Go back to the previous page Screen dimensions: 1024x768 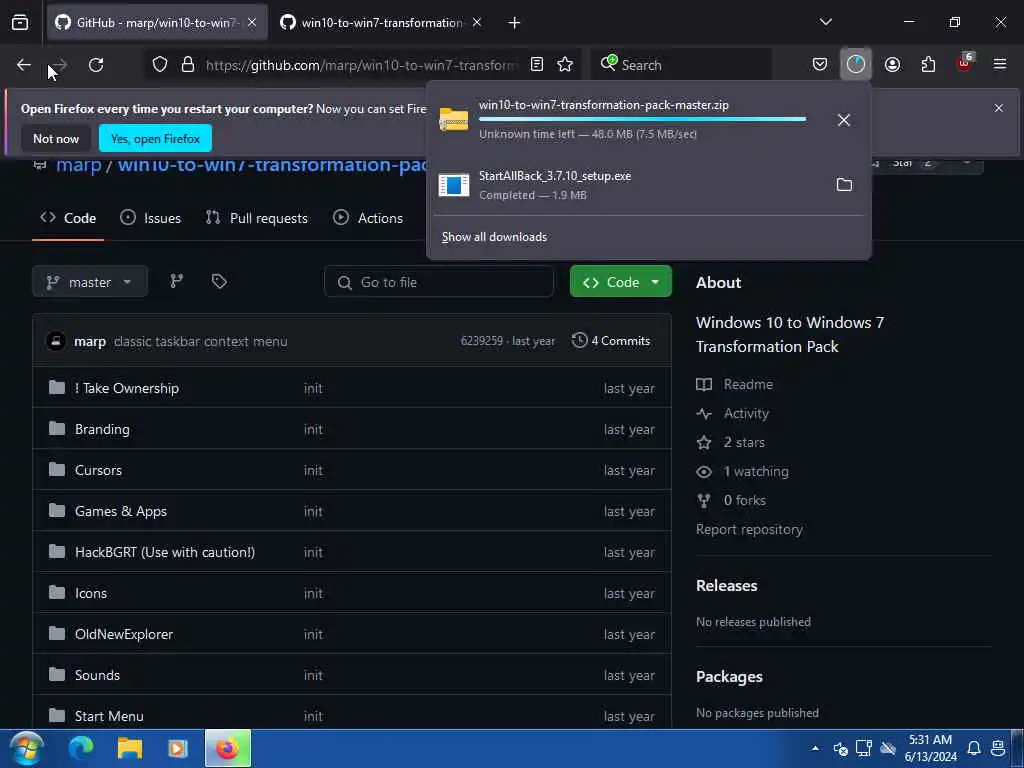(24, 65)
